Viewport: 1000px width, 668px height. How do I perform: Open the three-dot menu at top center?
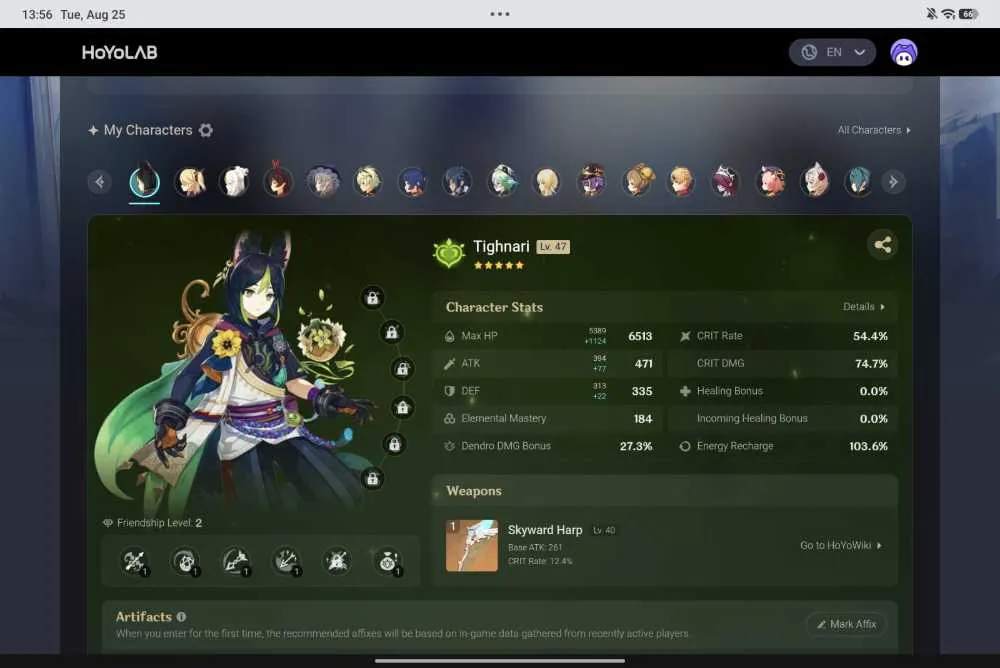[499, 14]
